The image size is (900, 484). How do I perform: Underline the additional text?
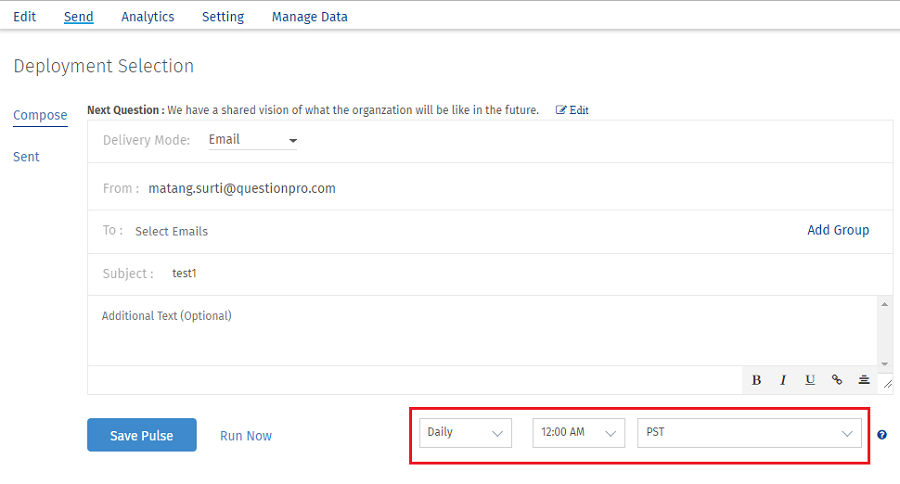point(810,380)
